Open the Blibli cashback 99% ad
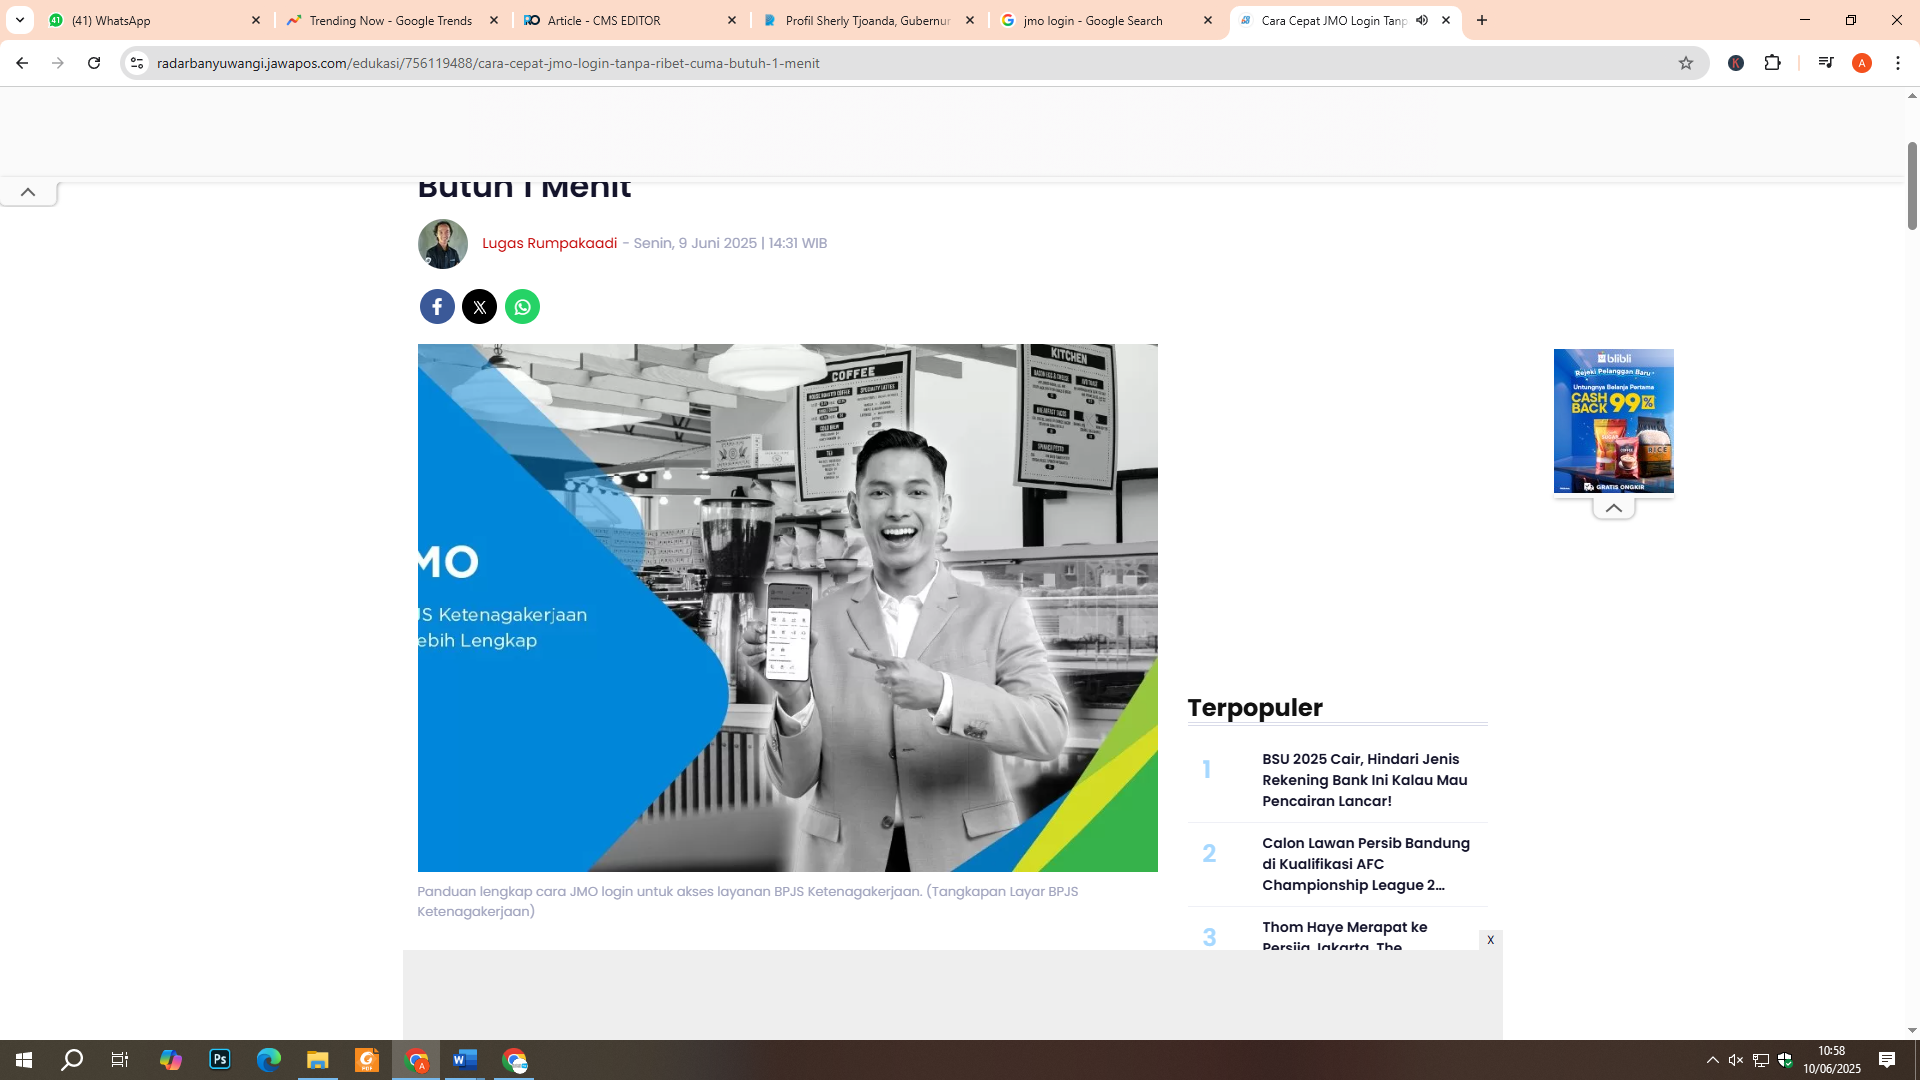The image size is (1920, 1080). pos(1614,421)
